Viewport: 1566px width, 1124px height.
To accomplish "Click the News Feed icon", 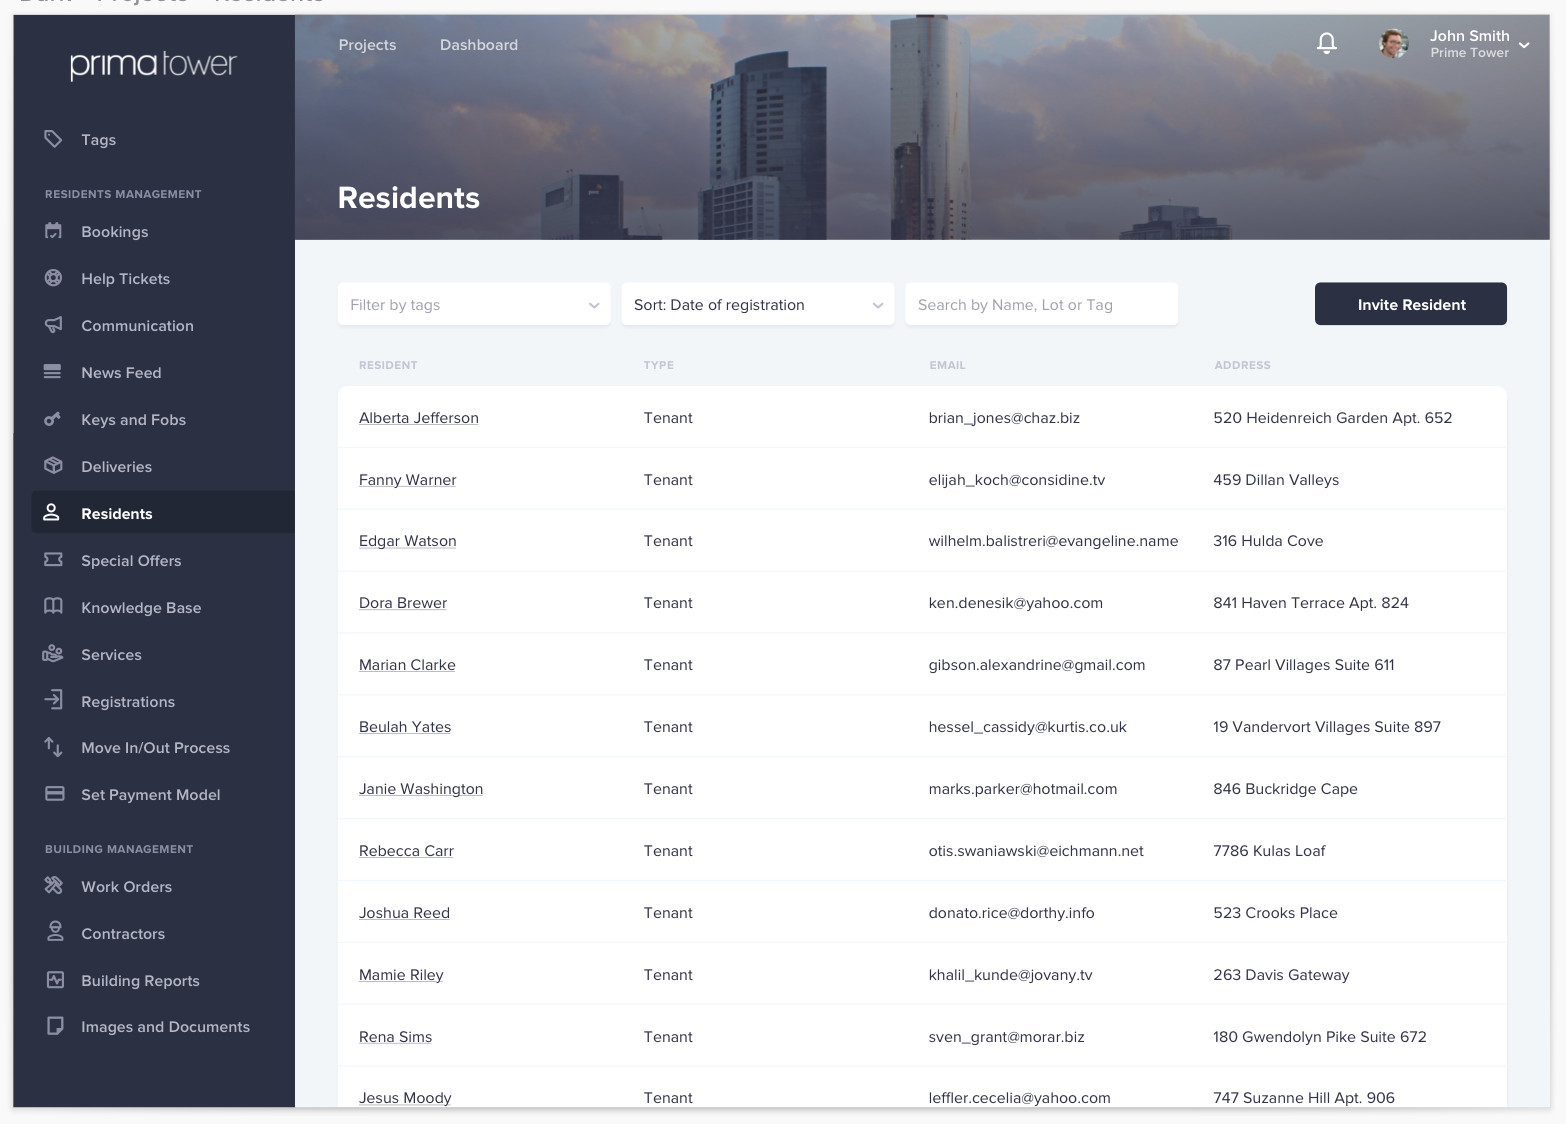I will (53, 372).
